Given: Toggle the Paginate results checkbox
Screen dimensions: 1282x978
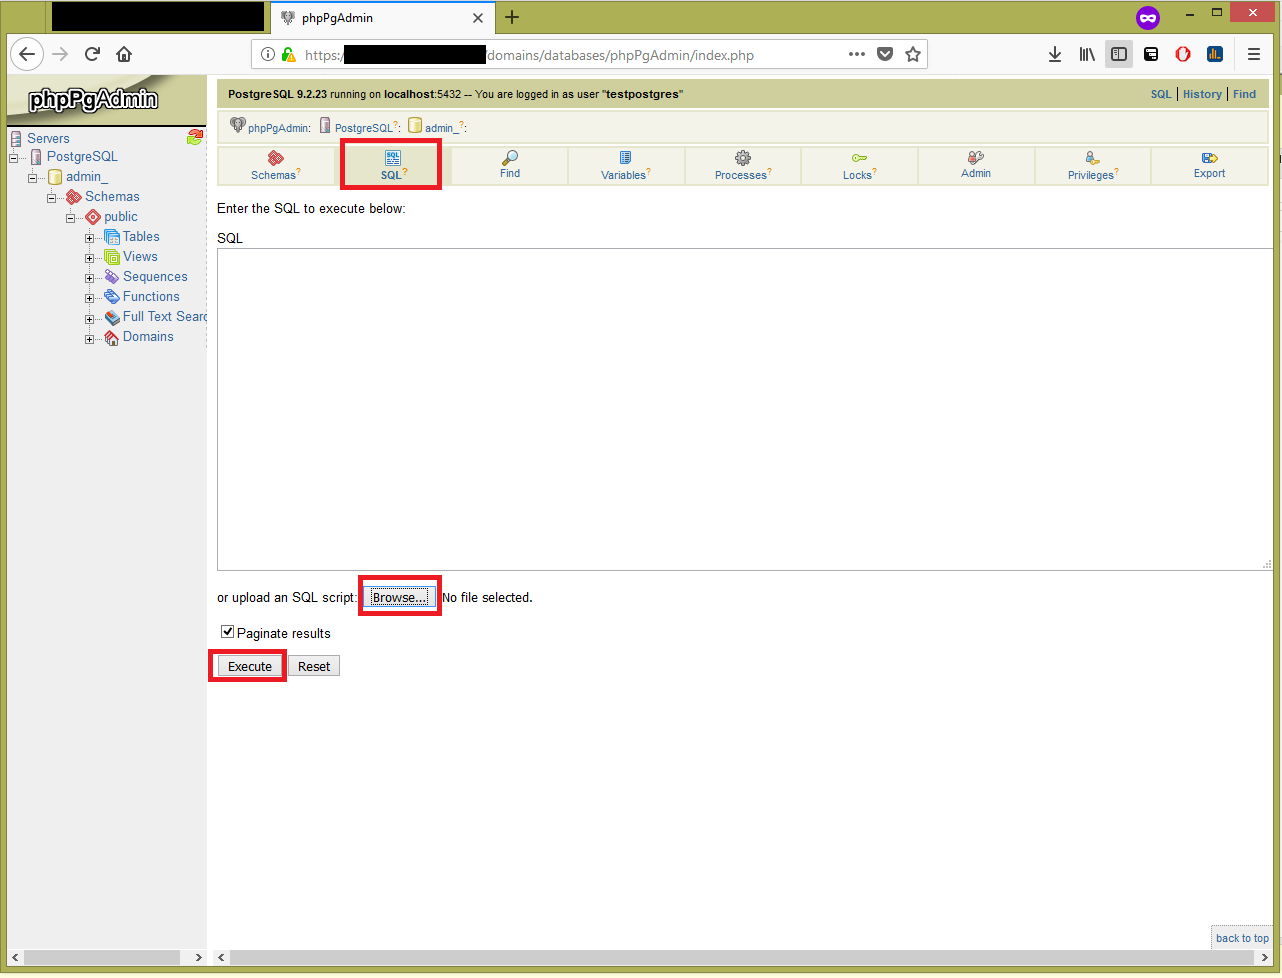Looking at the screenshot, I should (x=228, y=632).
